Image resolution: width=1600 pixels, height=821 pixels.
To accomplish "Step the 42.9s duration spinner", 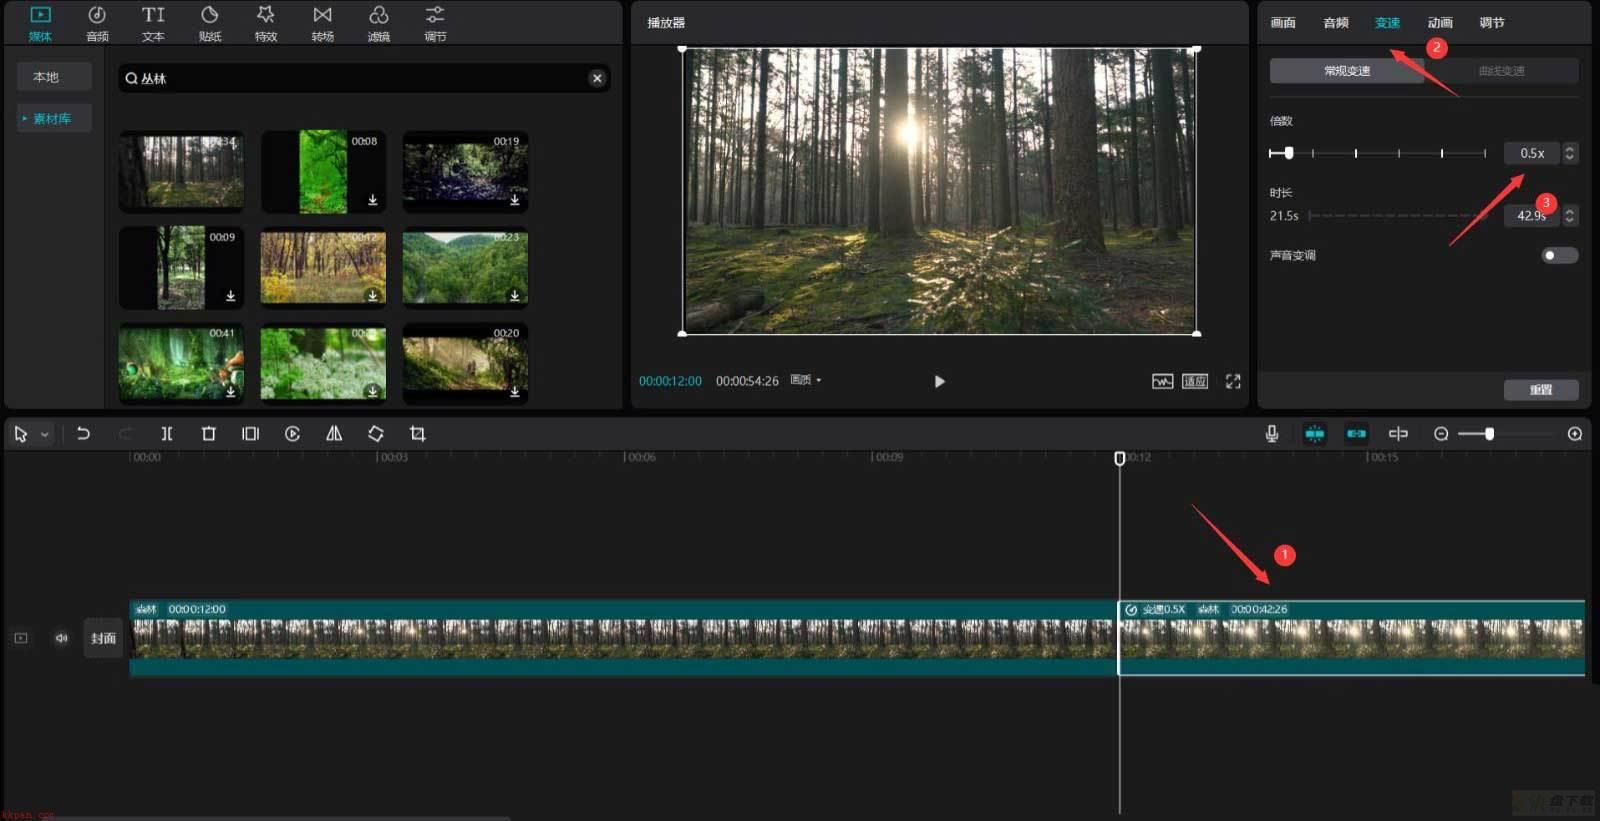I will pos(1569,215).
